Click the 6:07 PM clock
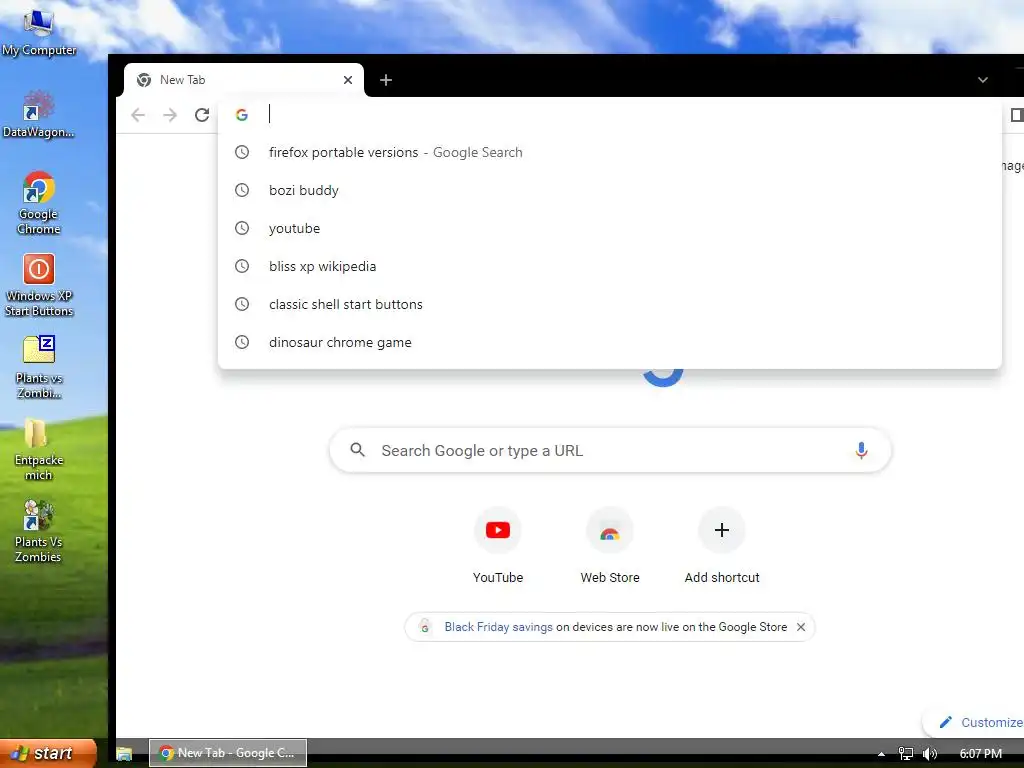 click(980, 754)
